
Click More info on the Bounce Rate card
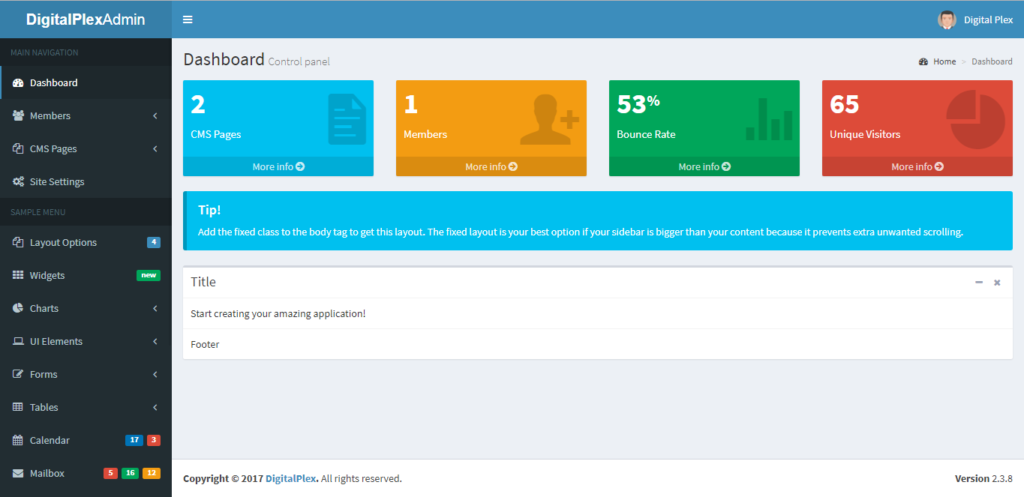(704, 167)
